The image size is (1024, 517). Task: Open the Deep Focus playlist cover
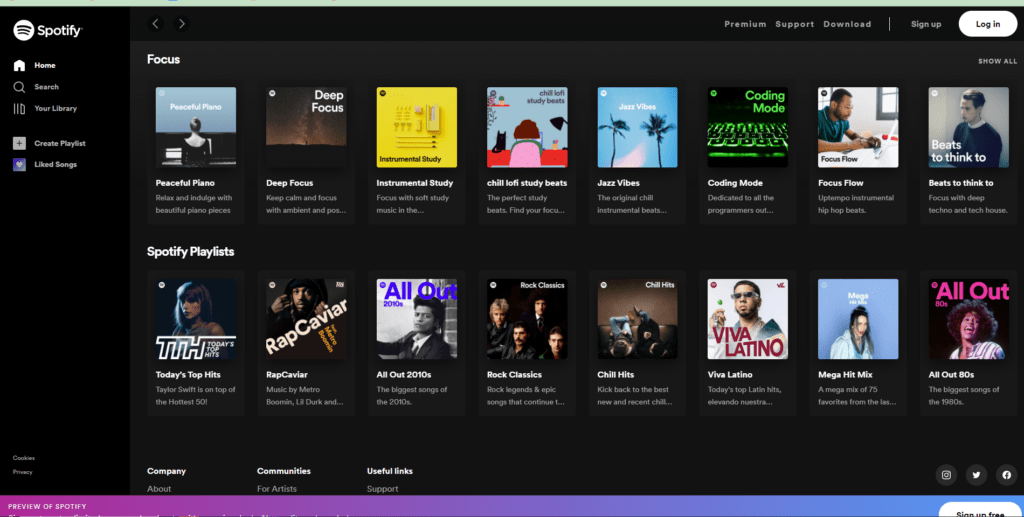point(306,127)
